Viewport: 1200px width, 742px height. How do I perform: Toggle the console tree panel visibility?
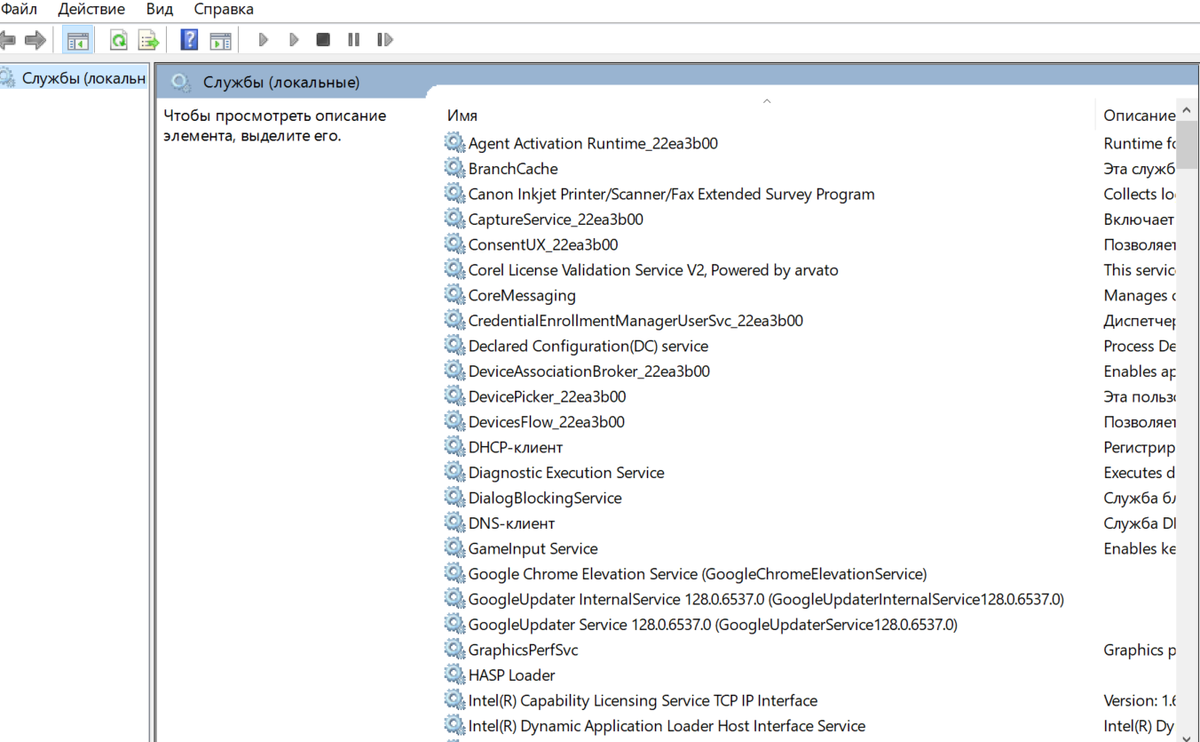[76, 39]
